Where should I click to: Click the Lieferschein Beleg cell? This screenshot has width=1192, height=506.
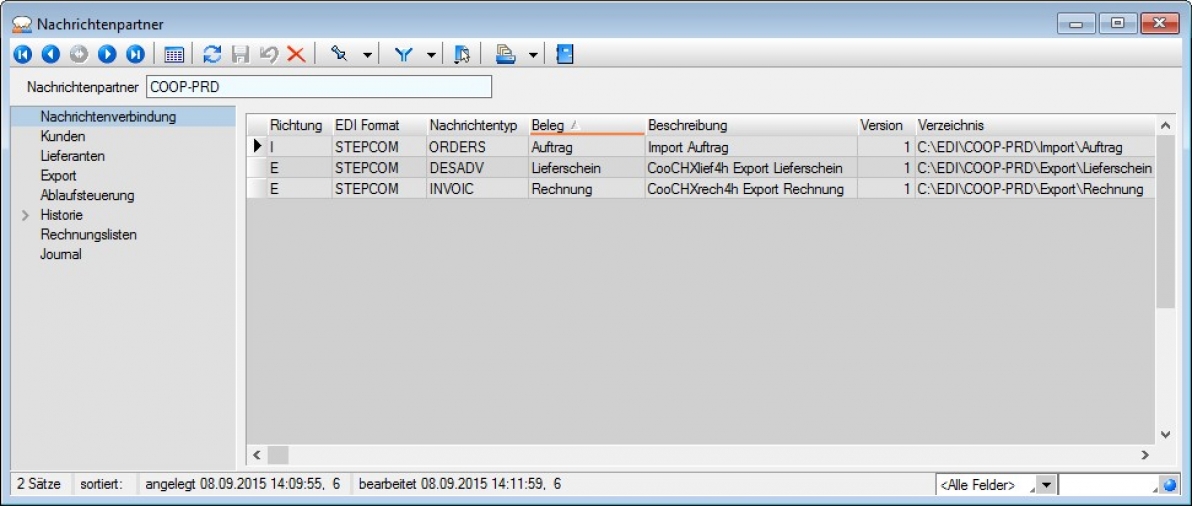tap(586, 168)
